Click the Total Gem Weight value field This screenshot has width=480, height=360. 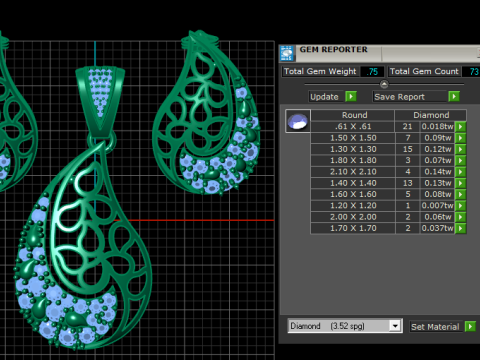[x=372, y=72]
